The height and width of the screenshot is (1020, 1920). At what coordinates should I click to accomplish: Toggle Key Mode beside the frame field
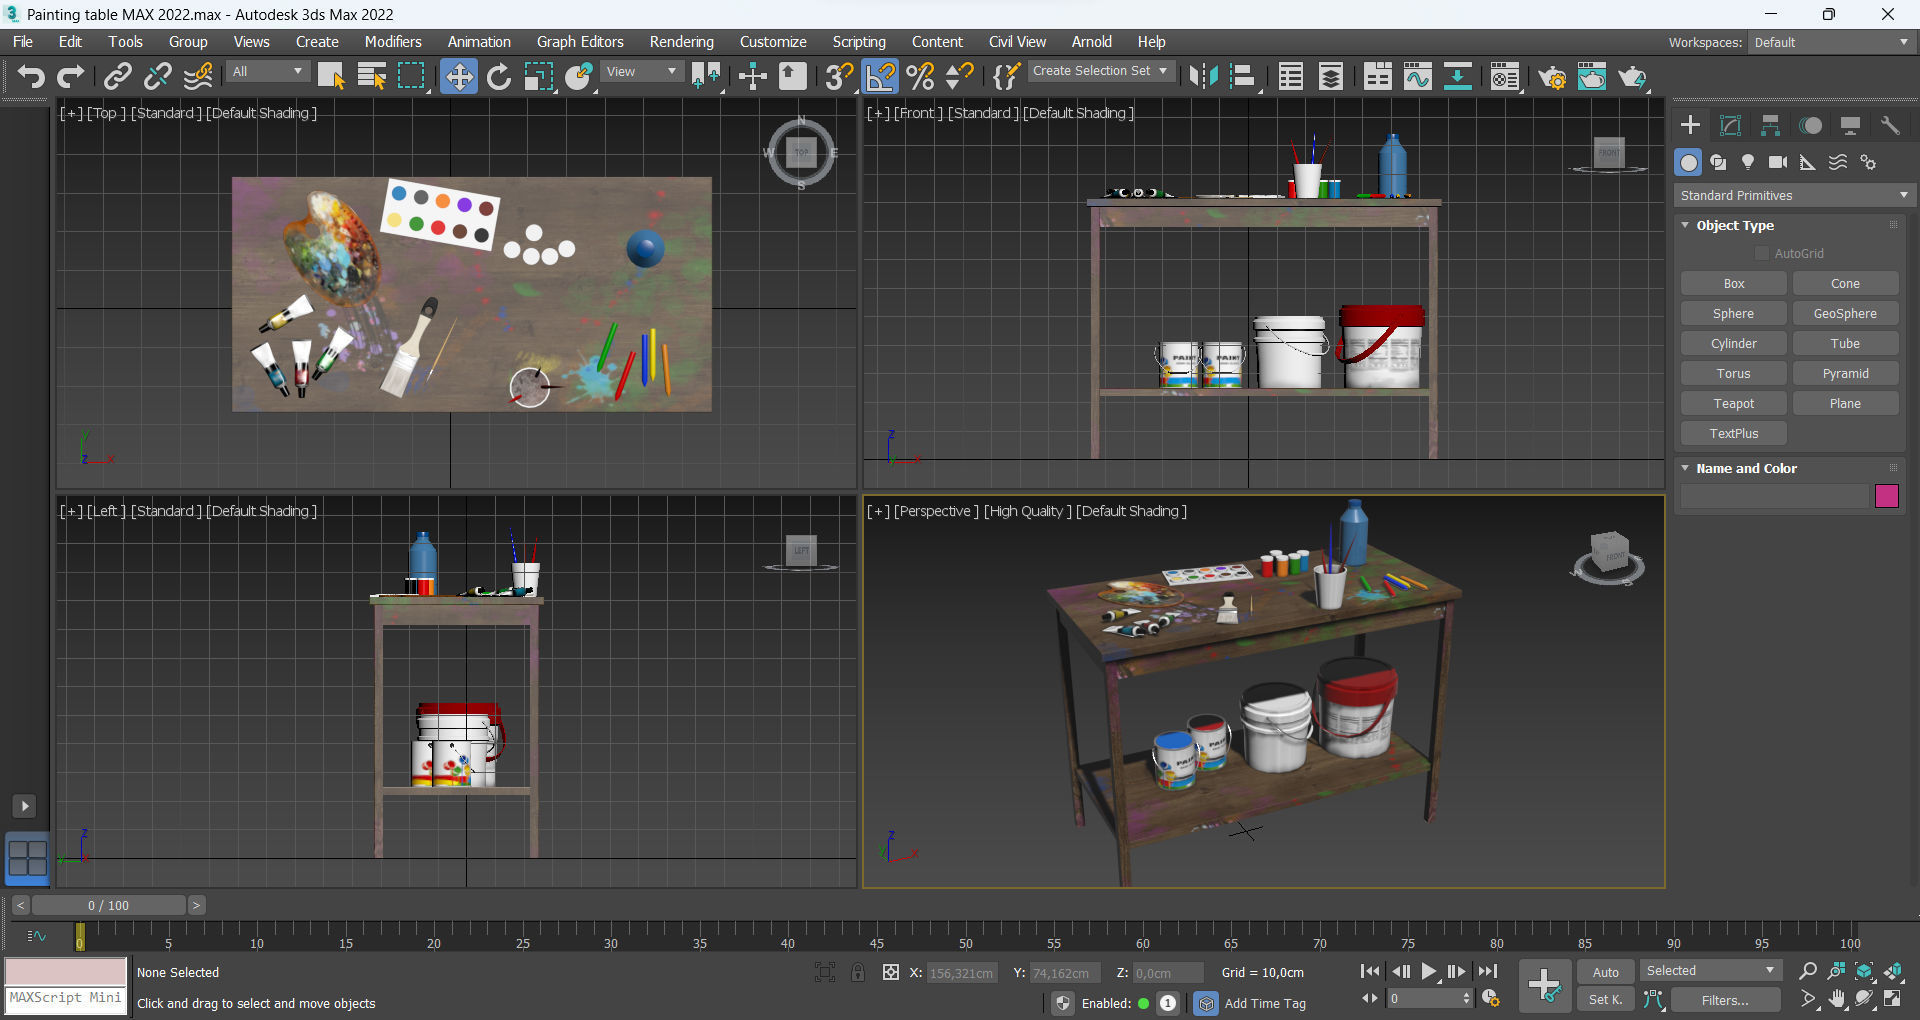(1369, 999)
